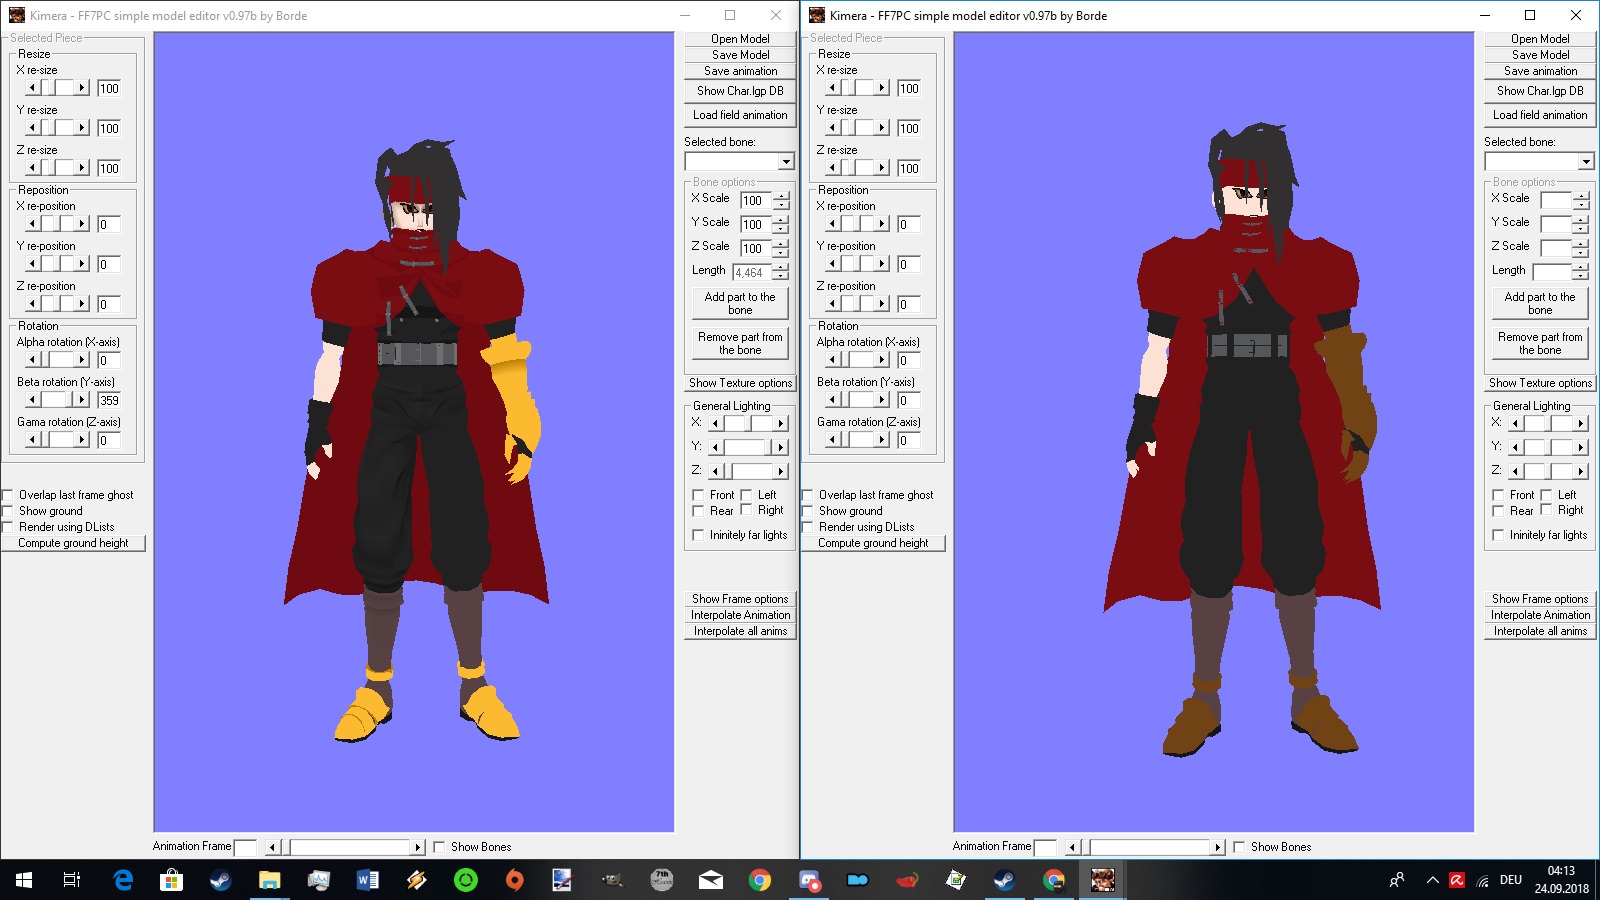Click the Kimera icon on the taskbar

click(x=1102, y=880)
